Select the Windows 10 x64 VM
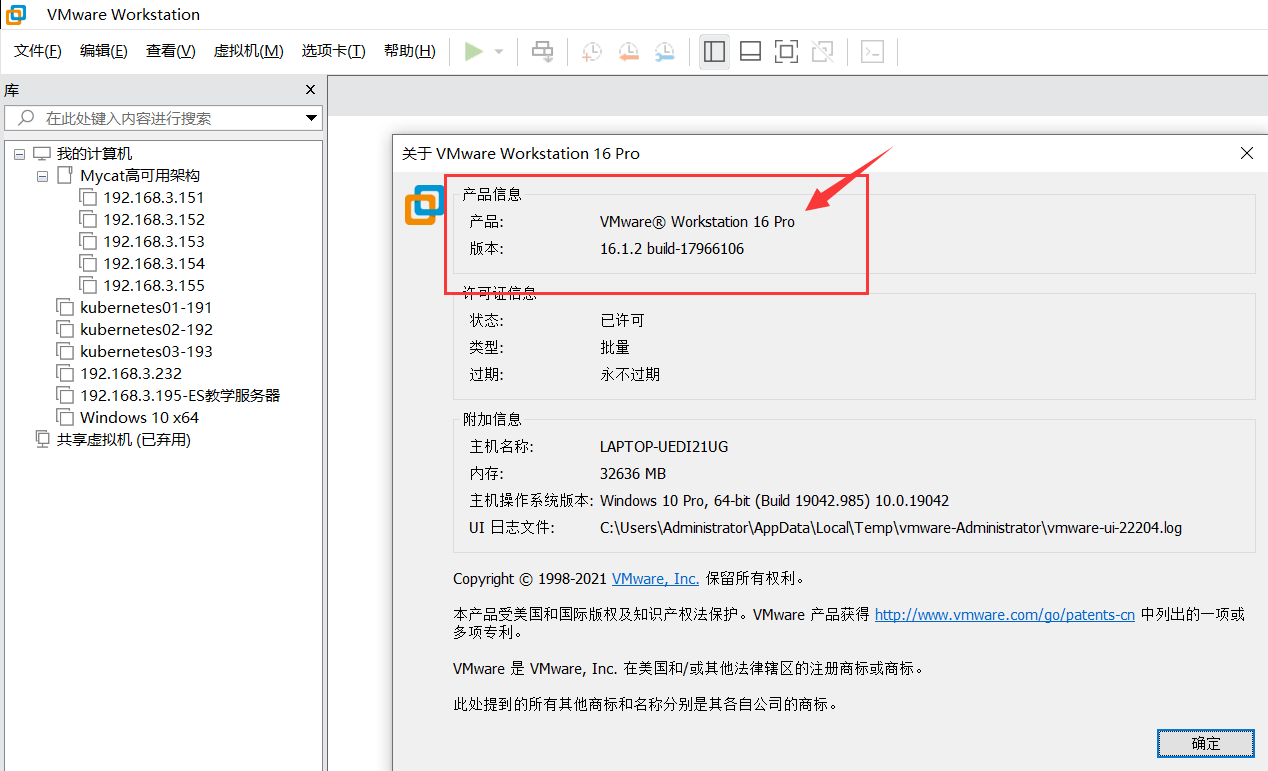The image size is (1268, 771). tap(139, 418)
